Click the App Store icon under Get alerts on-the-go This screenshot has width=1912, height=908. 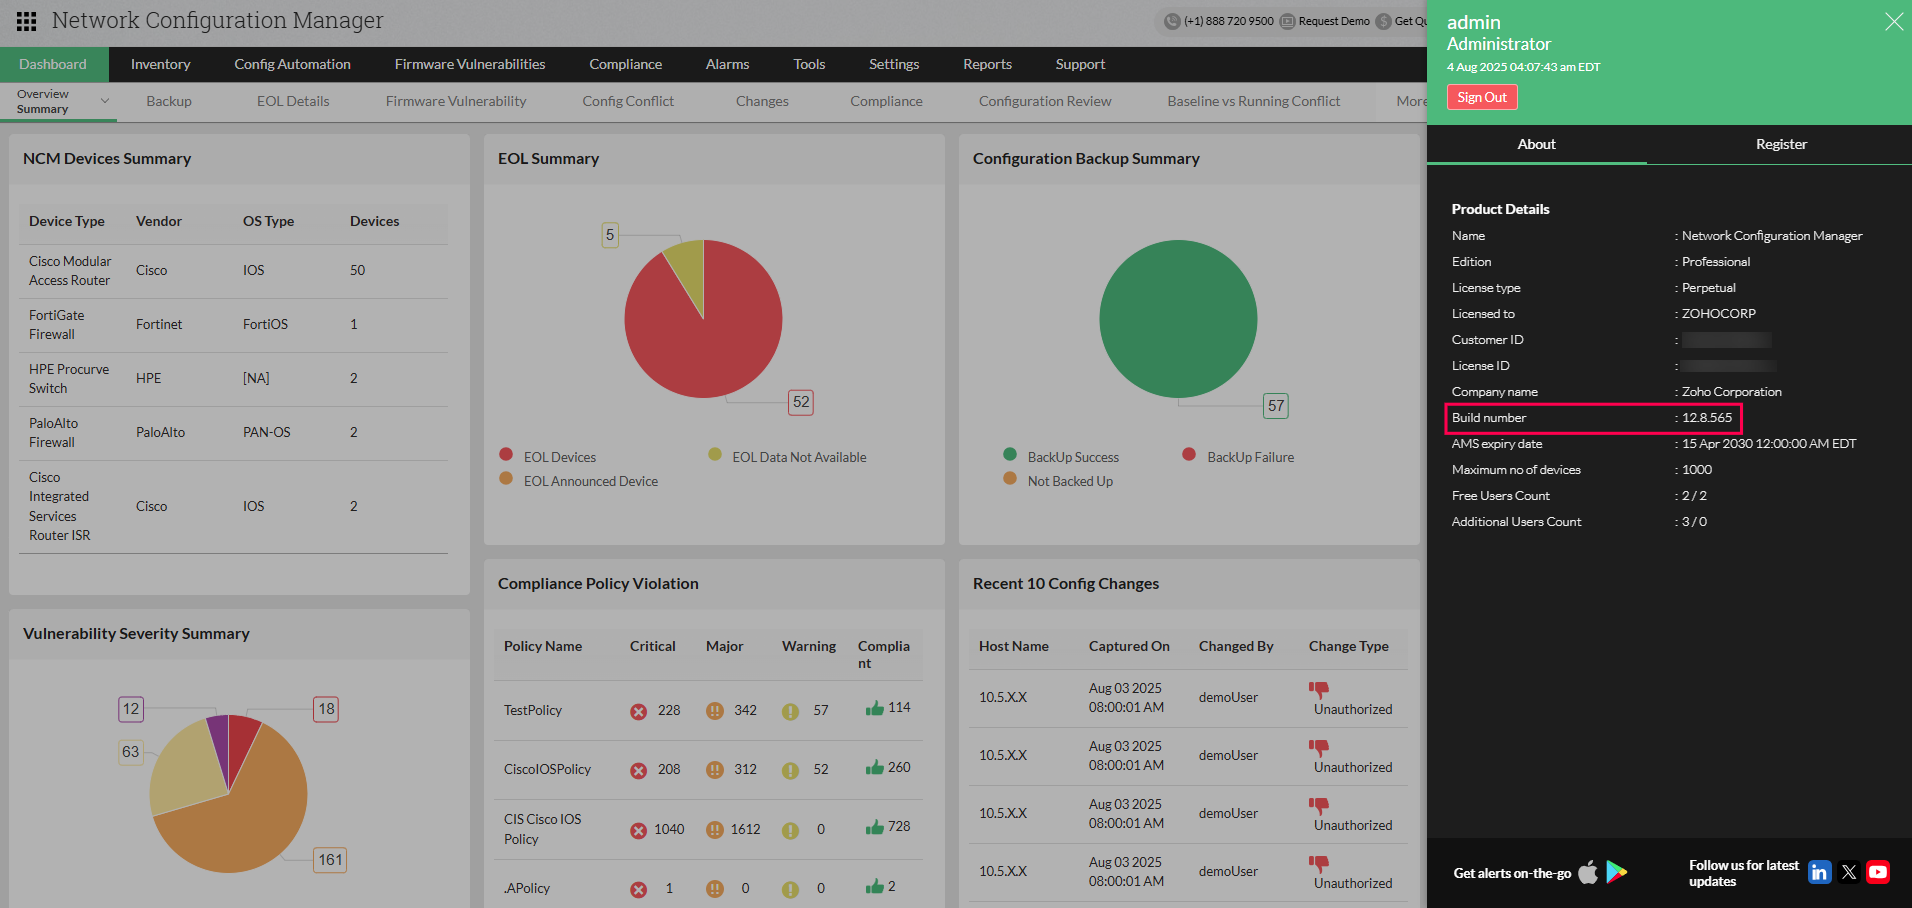1588,872
